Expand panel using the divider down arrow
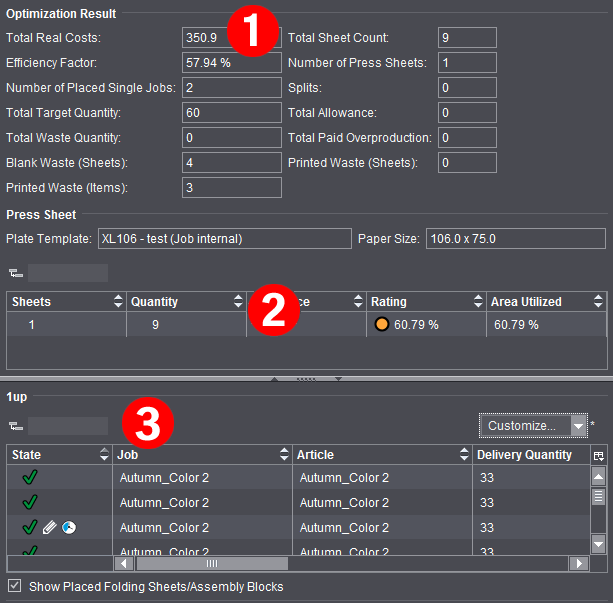 [338, 379]
